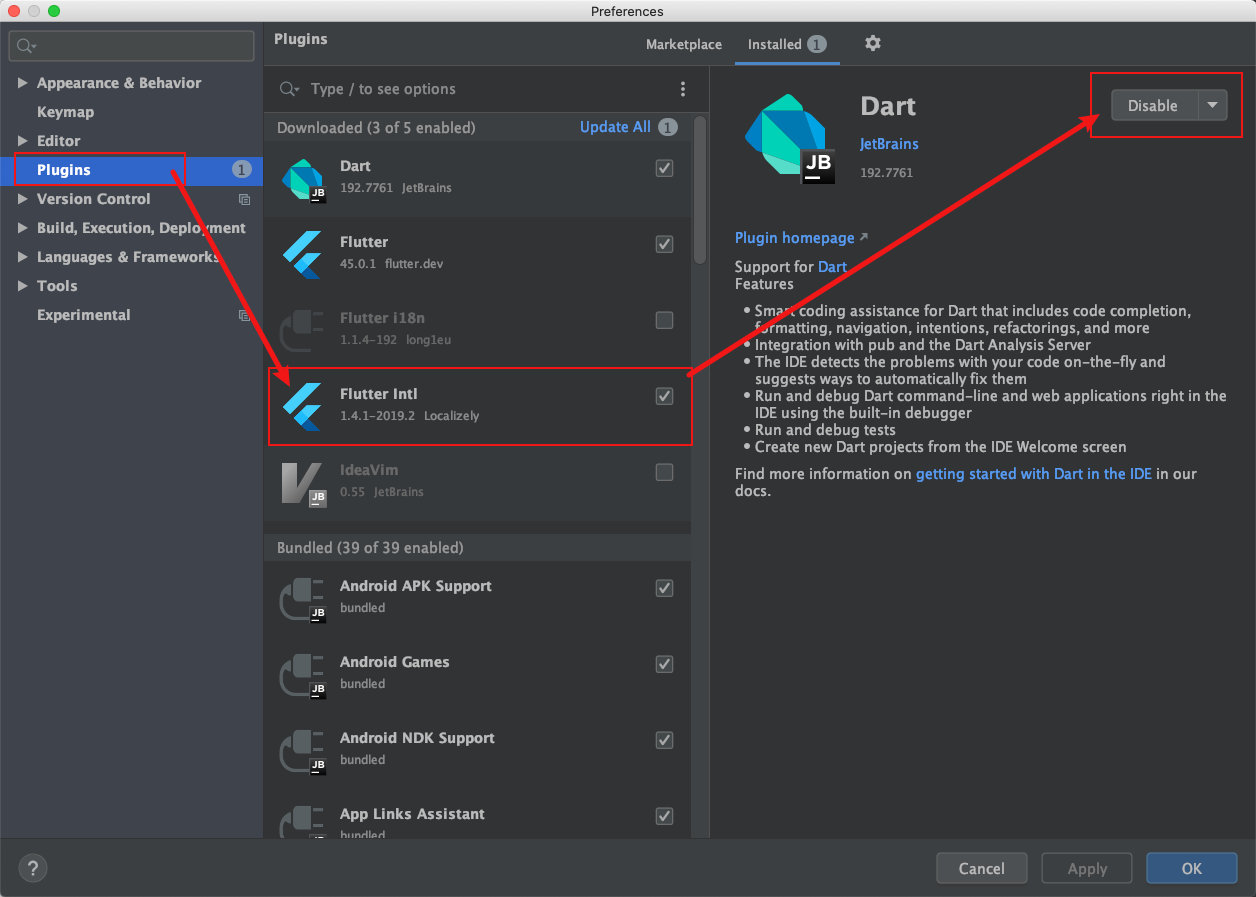Click the Android APK Support plugin icon
This screenshot has width=1256, height=897.
click(x=302, y=598)
